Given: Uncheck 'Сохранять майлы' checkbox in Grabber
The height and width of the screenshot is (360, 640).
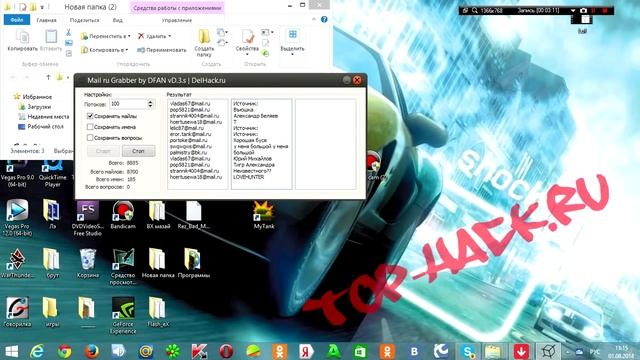Looking at the screenshot, I should point(90,116).
